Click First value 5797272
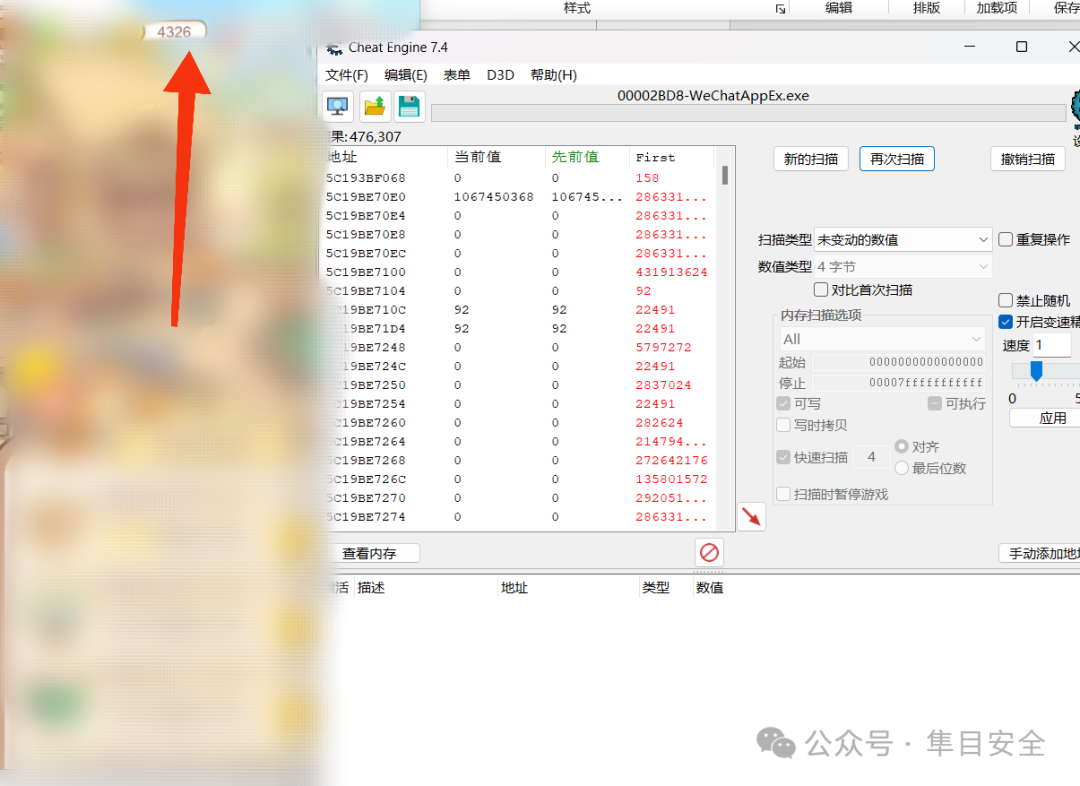Image resolution: width=1080 pixels, height=786 pixels. coord(663,347)
